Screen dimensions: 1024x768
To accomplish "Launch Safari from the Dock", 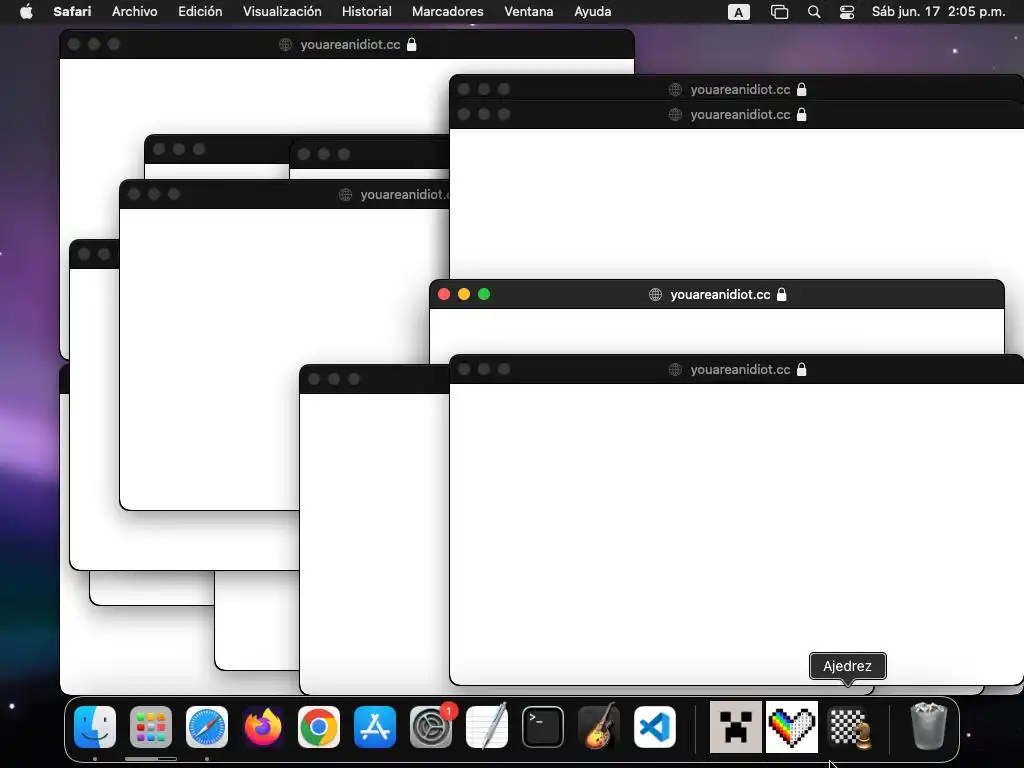I will pyautogui.click(x=207, y=727).
